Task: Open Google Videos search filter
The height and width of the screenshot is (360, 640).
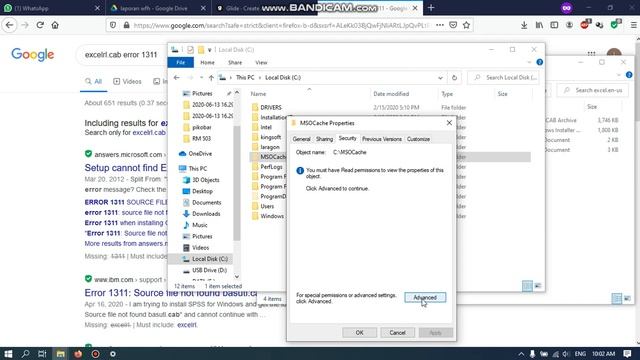Action: tap(127, 82)
